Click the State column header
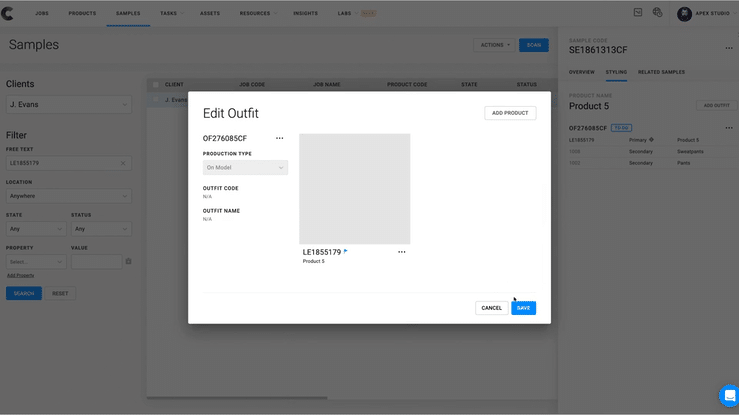Screen dimensions: 739x415 [x=469, y=85]
